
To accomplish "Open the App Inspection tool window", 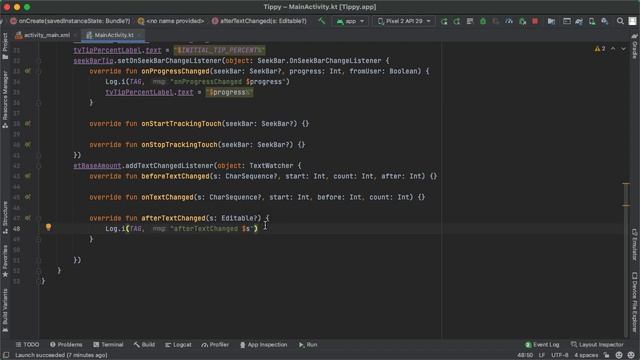I will [x=263, y=344].
